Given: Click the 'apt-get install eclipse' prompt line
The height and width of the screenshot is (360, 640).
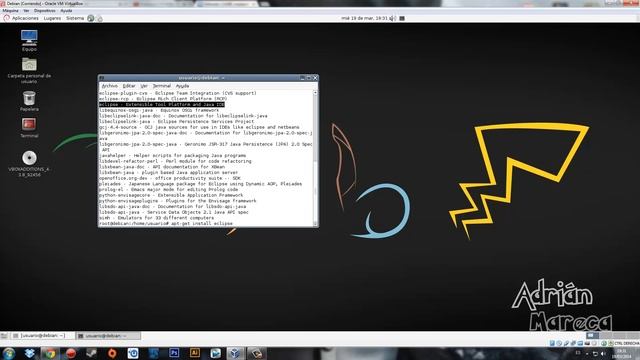Looking at the screenshot, I should (x=166, y=224).
